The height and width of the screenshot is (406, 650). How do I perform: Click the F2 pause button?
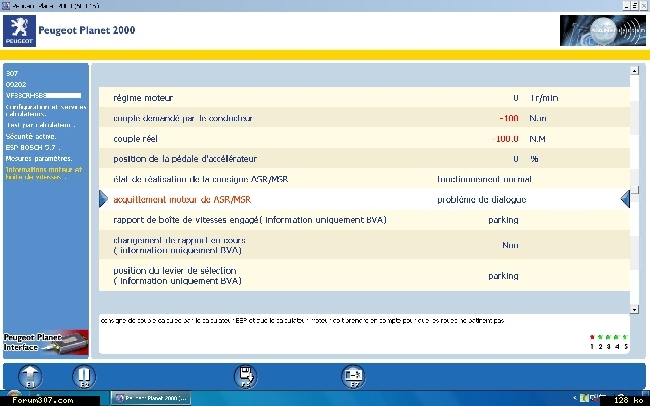coord(84,377)
